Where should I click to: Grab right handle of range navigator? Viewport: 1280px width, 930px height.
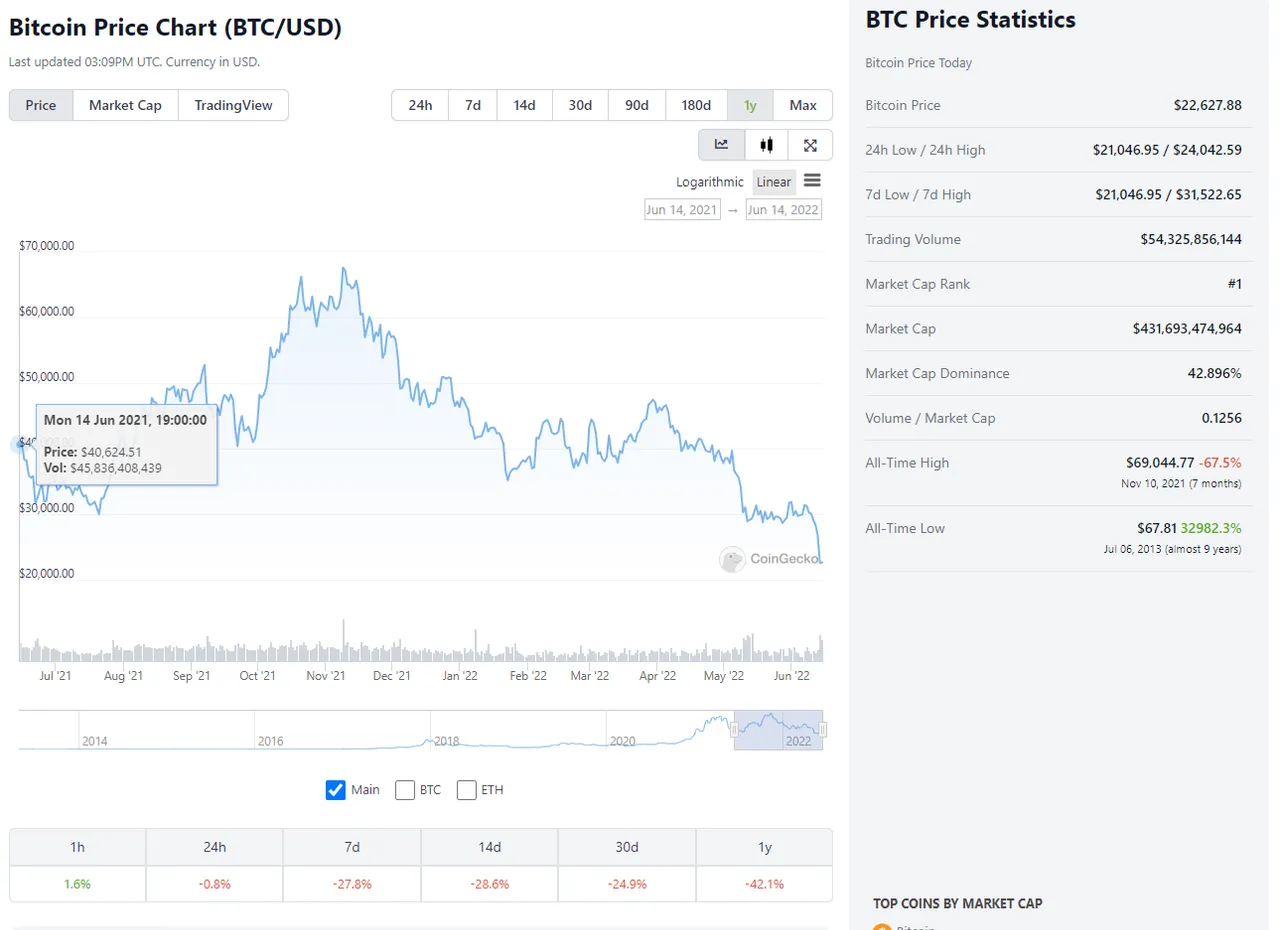click(x=822, y=731)
